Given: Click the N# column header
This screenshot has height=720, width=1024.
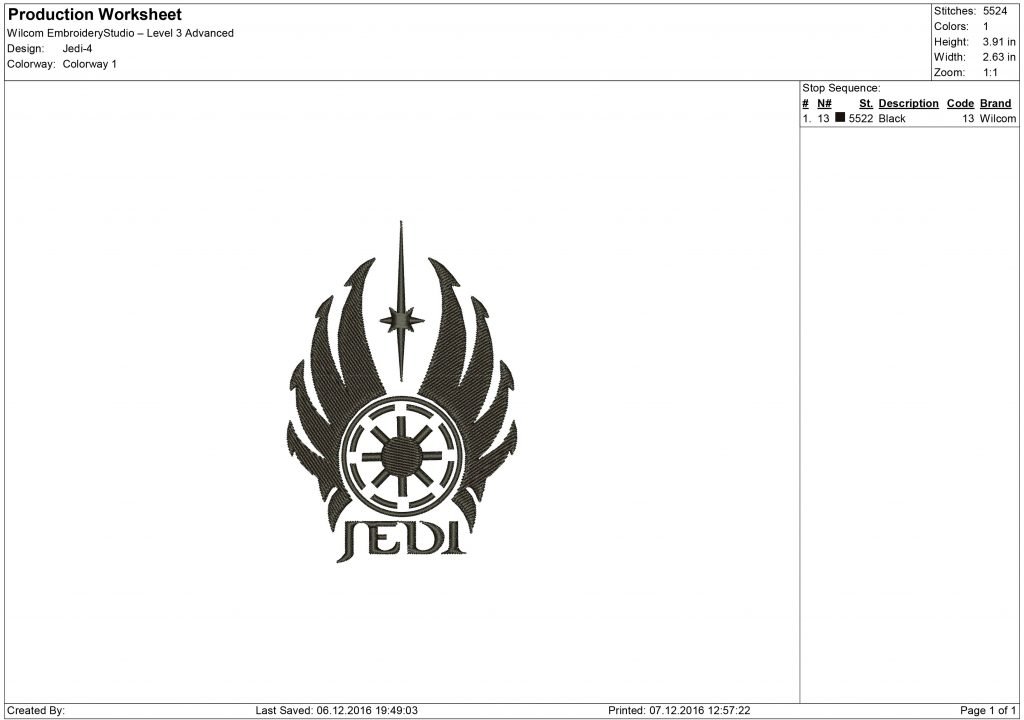Looking at the screenshot, I should pos(823,103).
